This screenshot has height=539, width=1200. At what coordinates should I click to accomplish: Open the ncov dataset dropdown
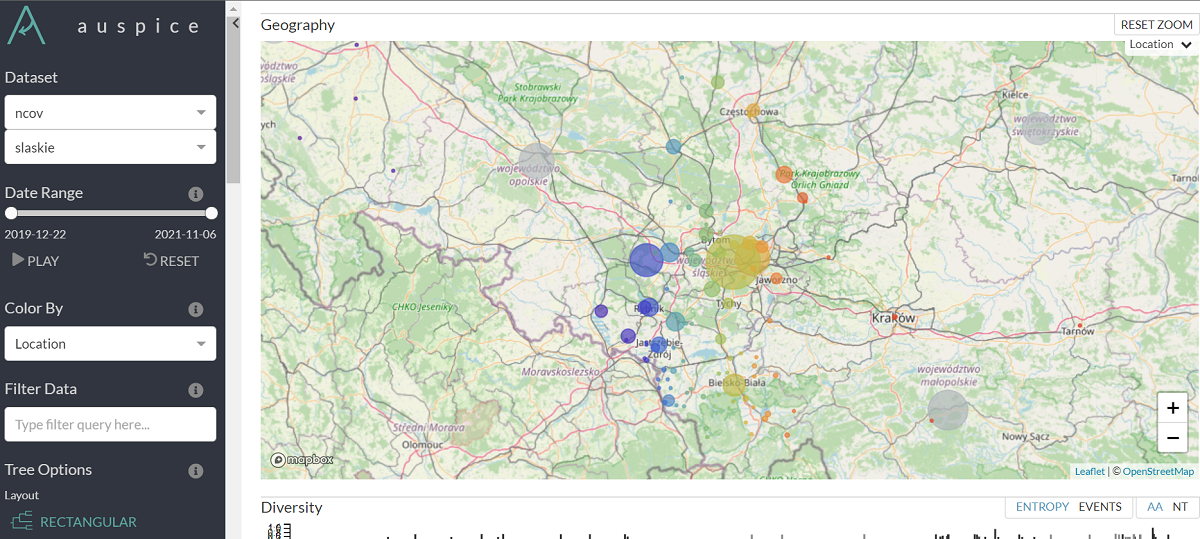110,113
